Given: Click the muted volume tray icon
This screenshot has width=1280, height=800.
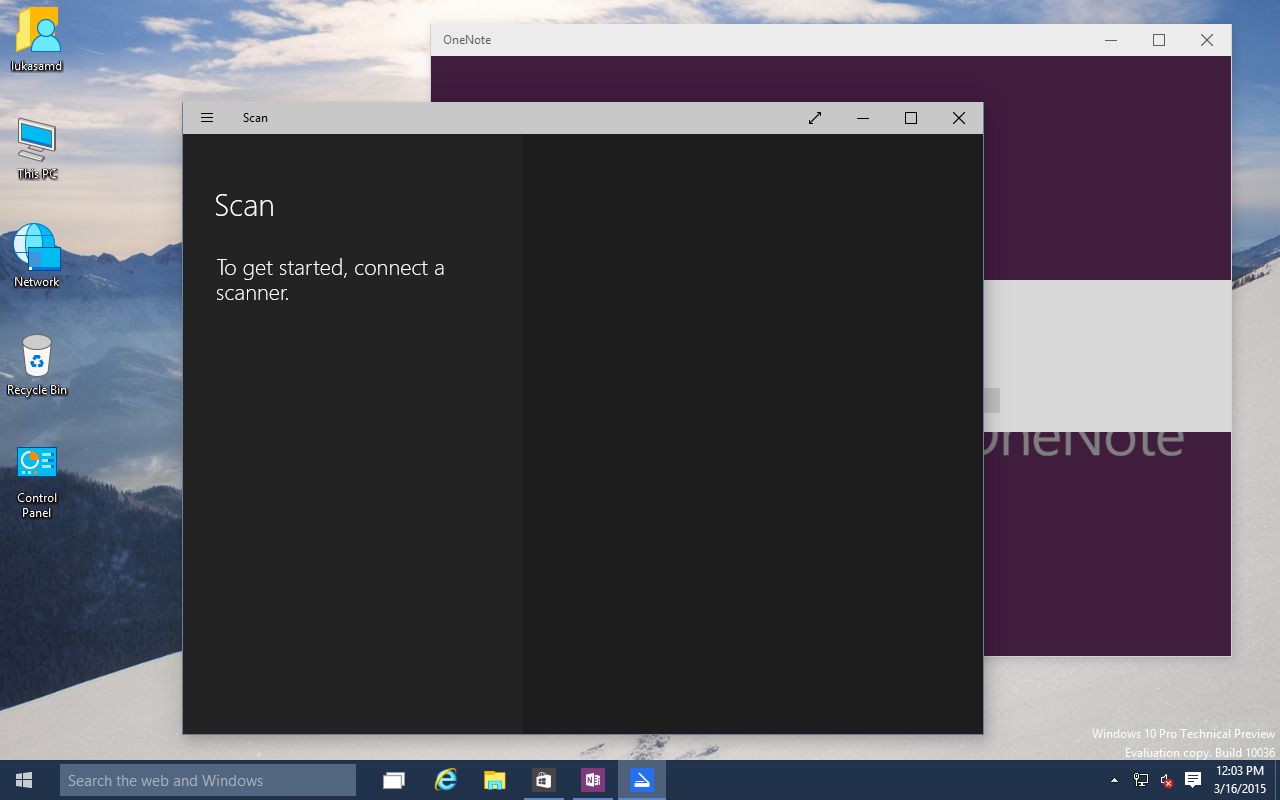Looking at the screenshot, I should click(x=1166, y=780).
